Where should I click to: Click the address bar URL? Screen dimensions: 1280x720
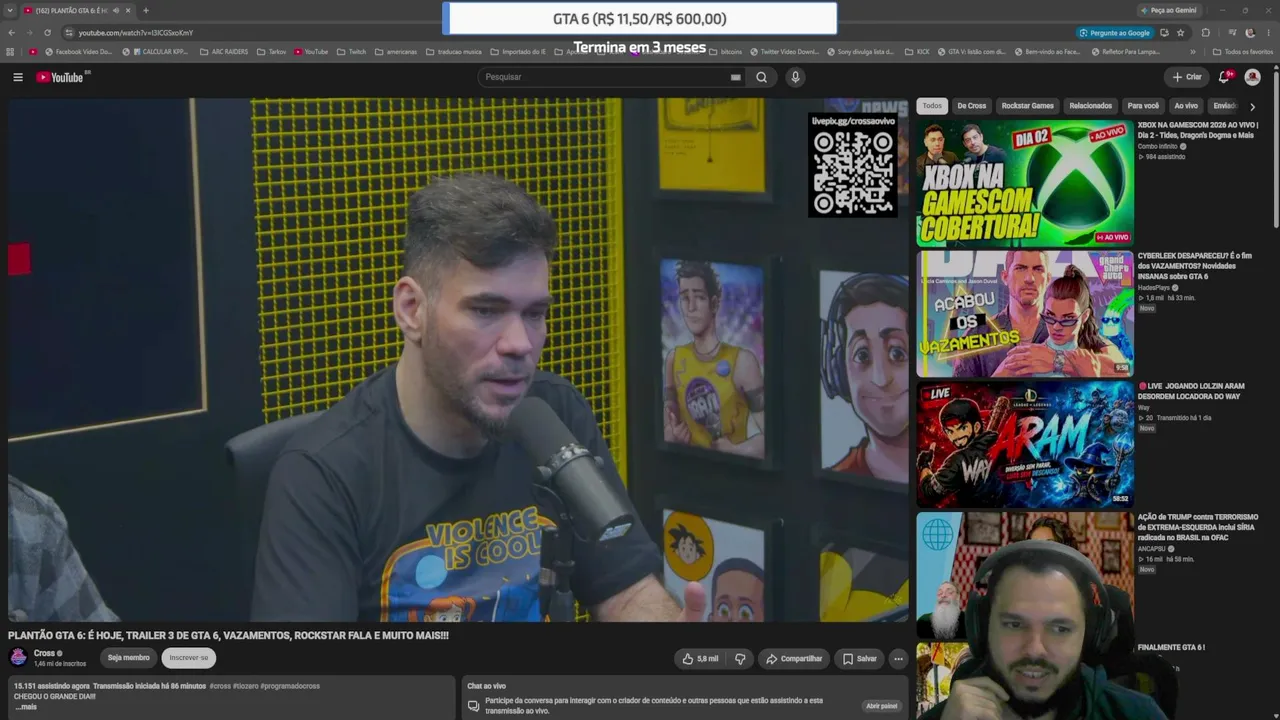(136, 33)
